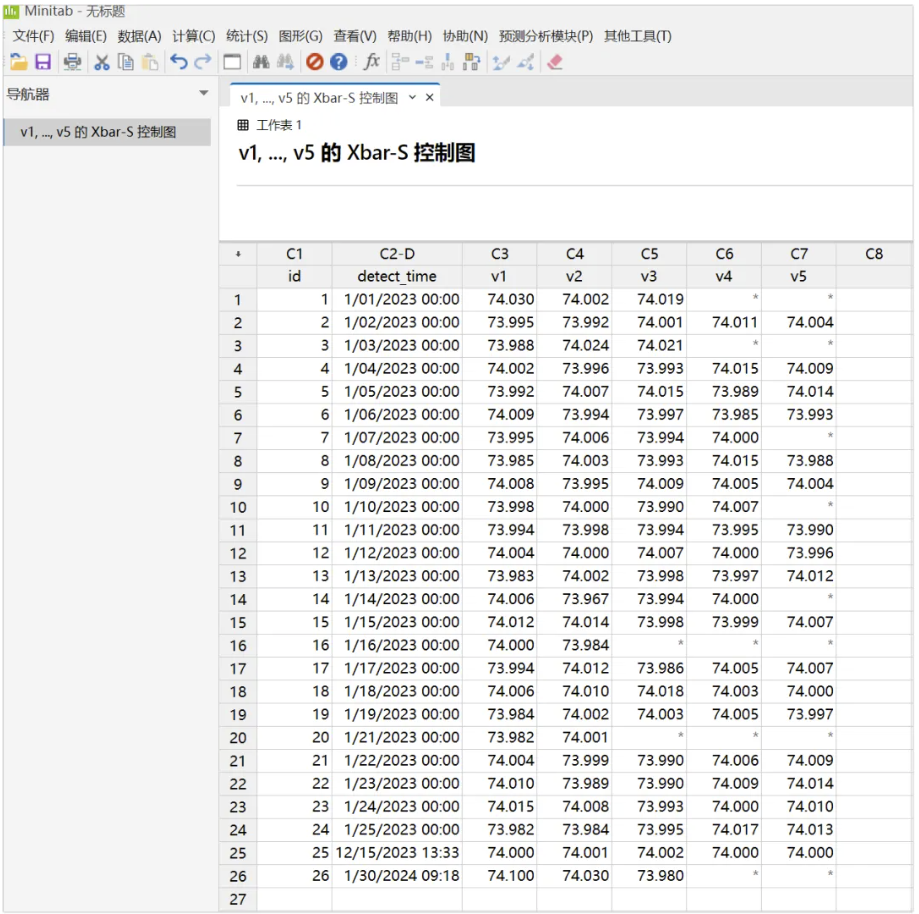Image resolution: width=919 pixels, height=914 pixels.
Task: Undo the last action with the toolbar arrow
Action: [x=178, y=62]
